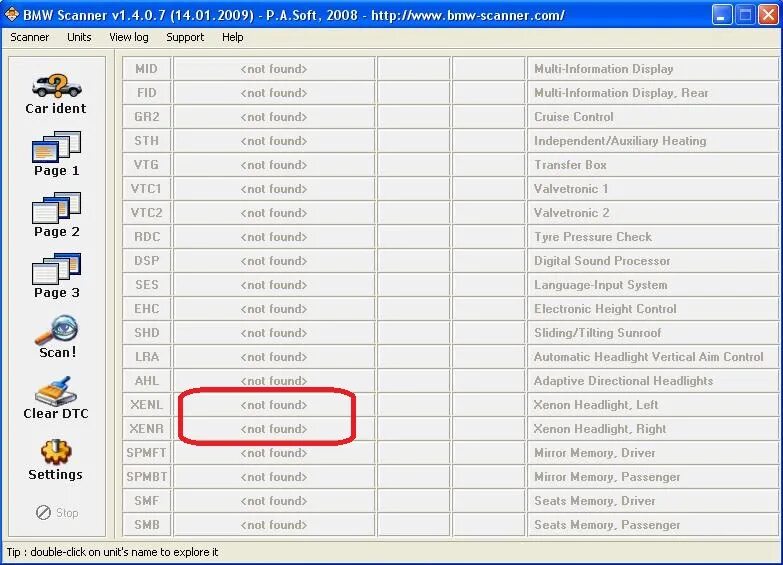The width and height of the screenshot is (783, 565).
Task: Select the GR2 unit name
Action: click(x=146, y=116)
